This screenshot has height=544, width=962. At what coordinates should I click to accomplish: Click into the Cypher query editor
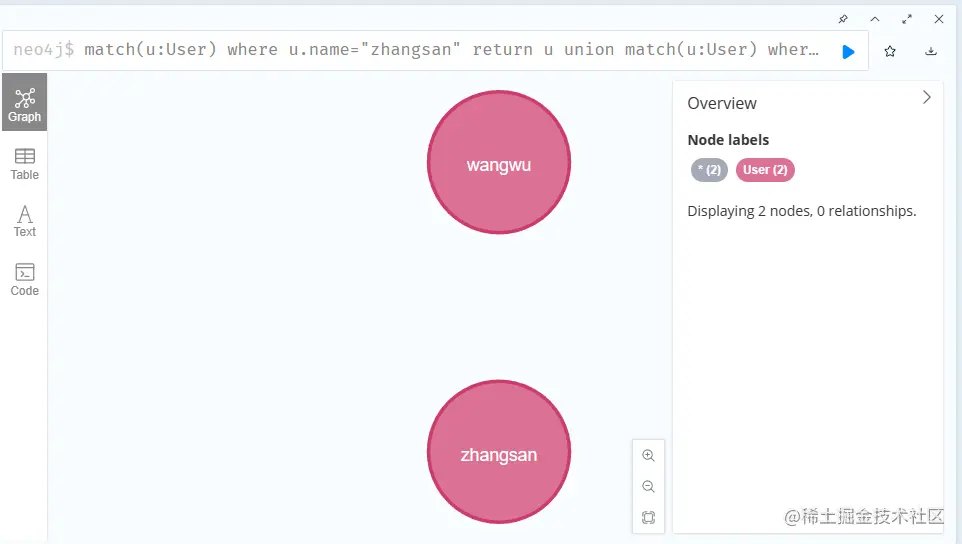tap(450, 50)
